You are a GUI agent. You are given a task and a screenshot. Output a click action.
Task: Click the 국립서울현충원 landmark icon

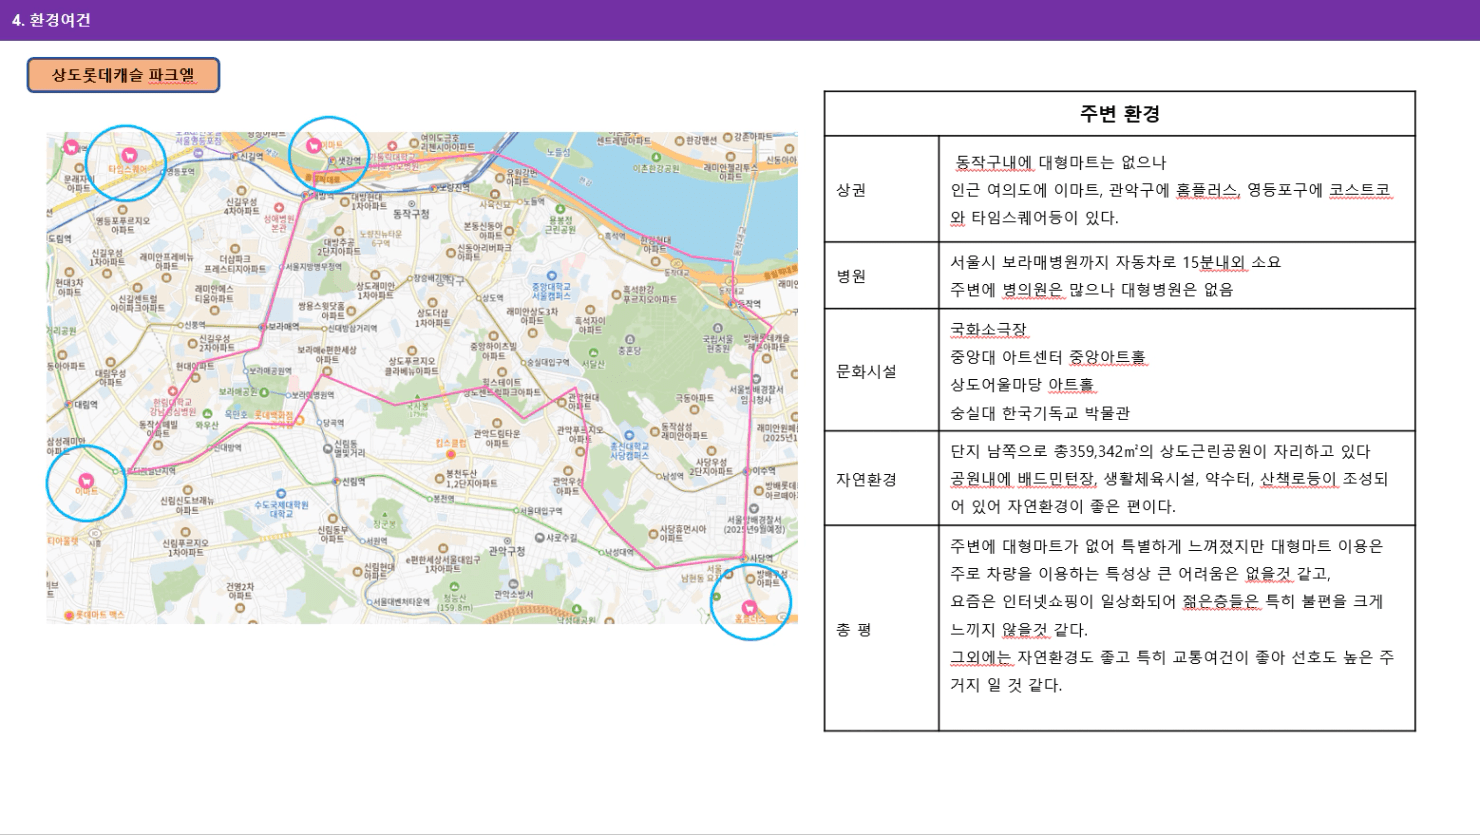tap(717, 328)
